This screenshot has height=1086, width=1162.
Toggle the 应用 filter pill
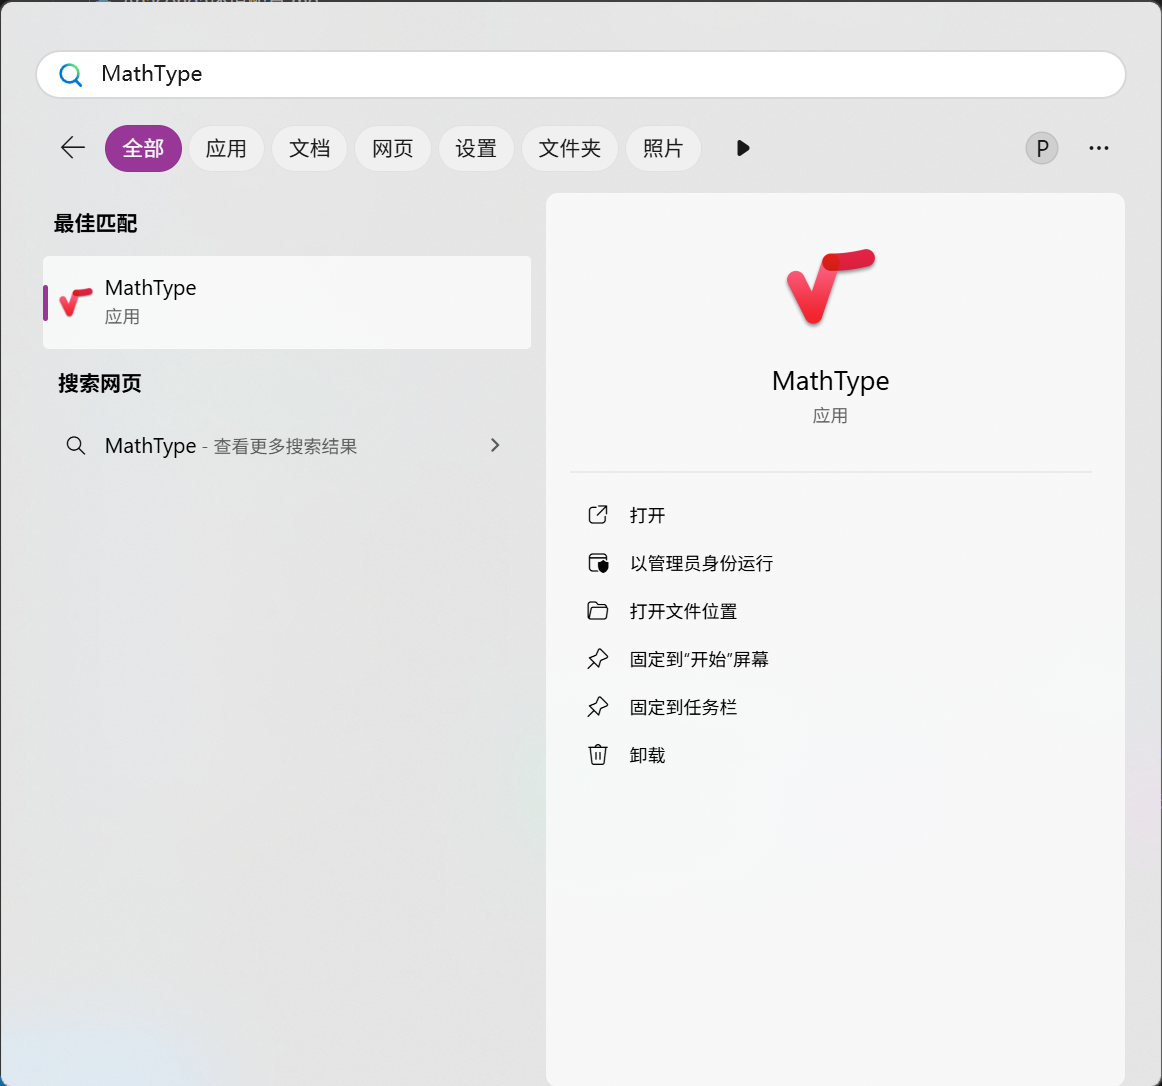click(226, 148)
